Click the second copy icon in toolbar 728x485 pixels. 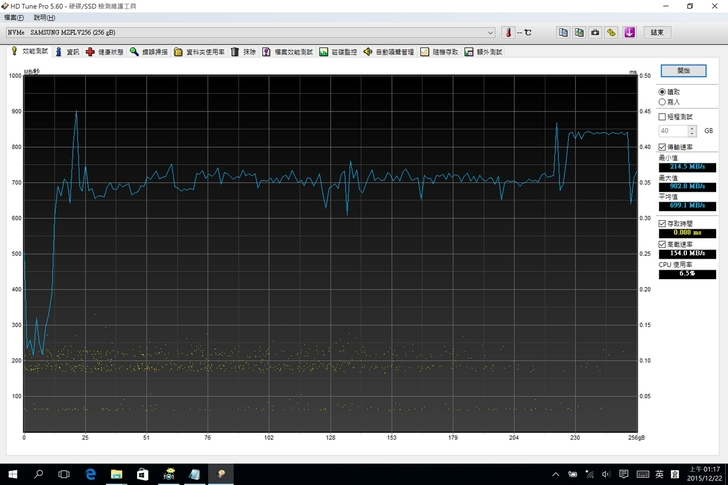[x=580, y=32]
